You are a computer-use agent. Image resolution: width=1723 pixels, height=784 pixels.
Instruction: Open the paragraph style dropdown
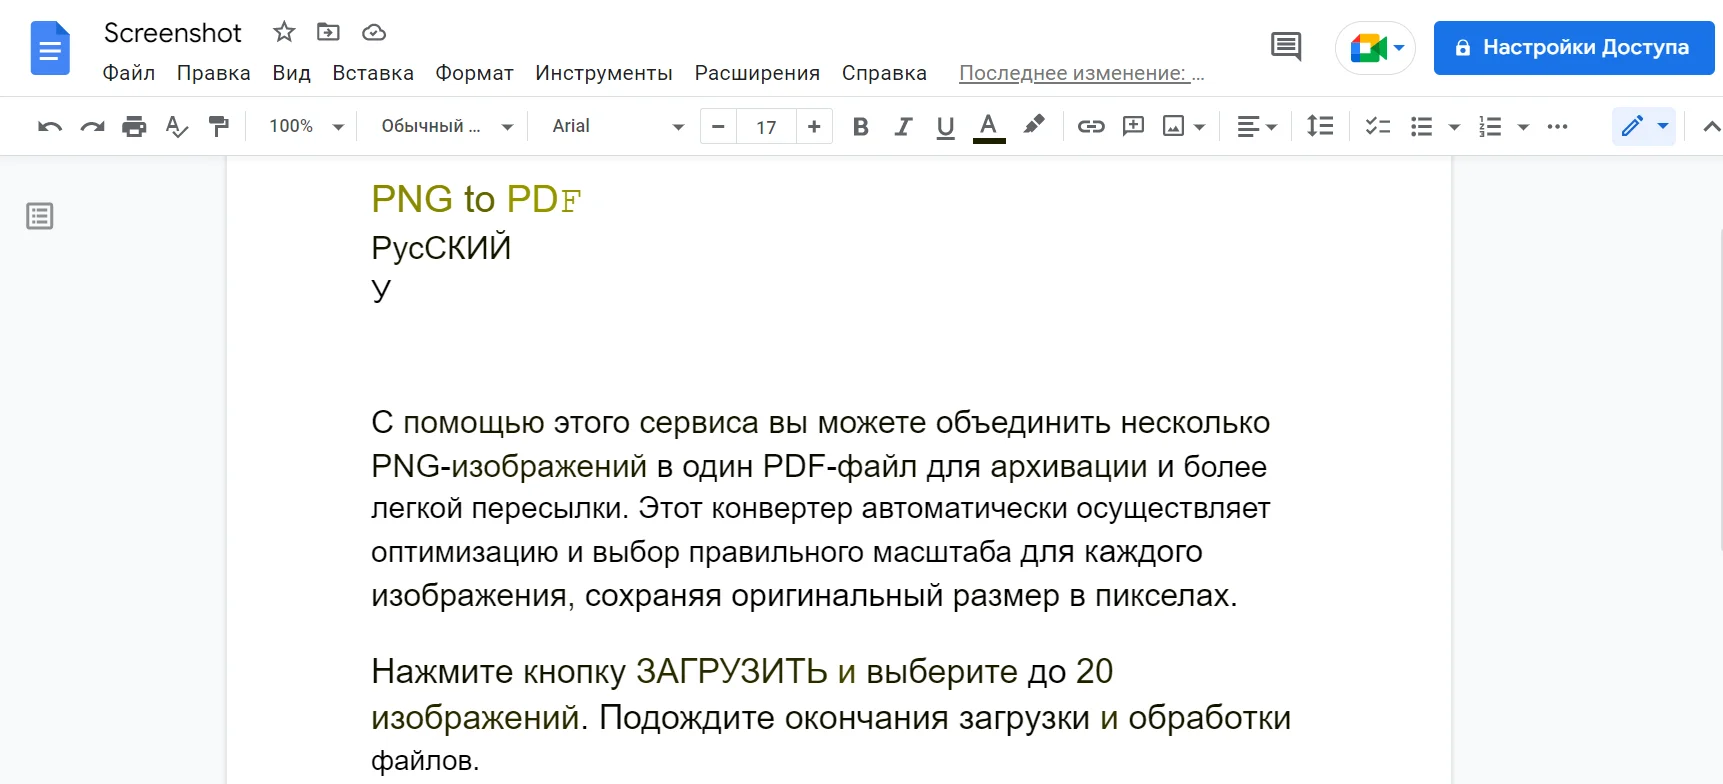[x=446, y=126]
